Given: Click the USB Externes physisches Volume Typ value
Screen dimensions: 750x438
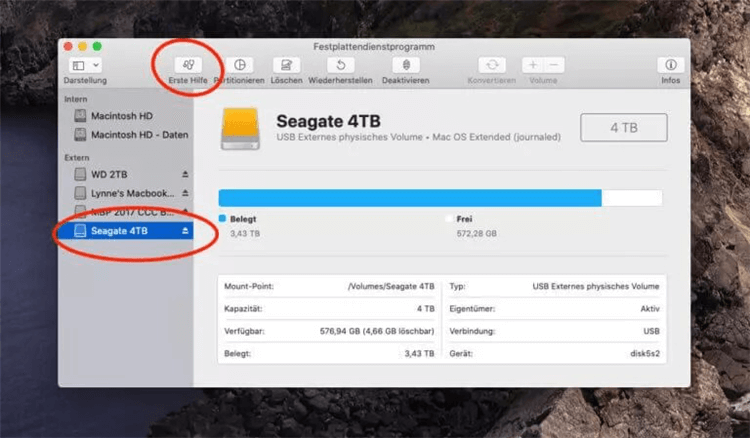Looking at the screenshot, I should (x=596, y=286).
